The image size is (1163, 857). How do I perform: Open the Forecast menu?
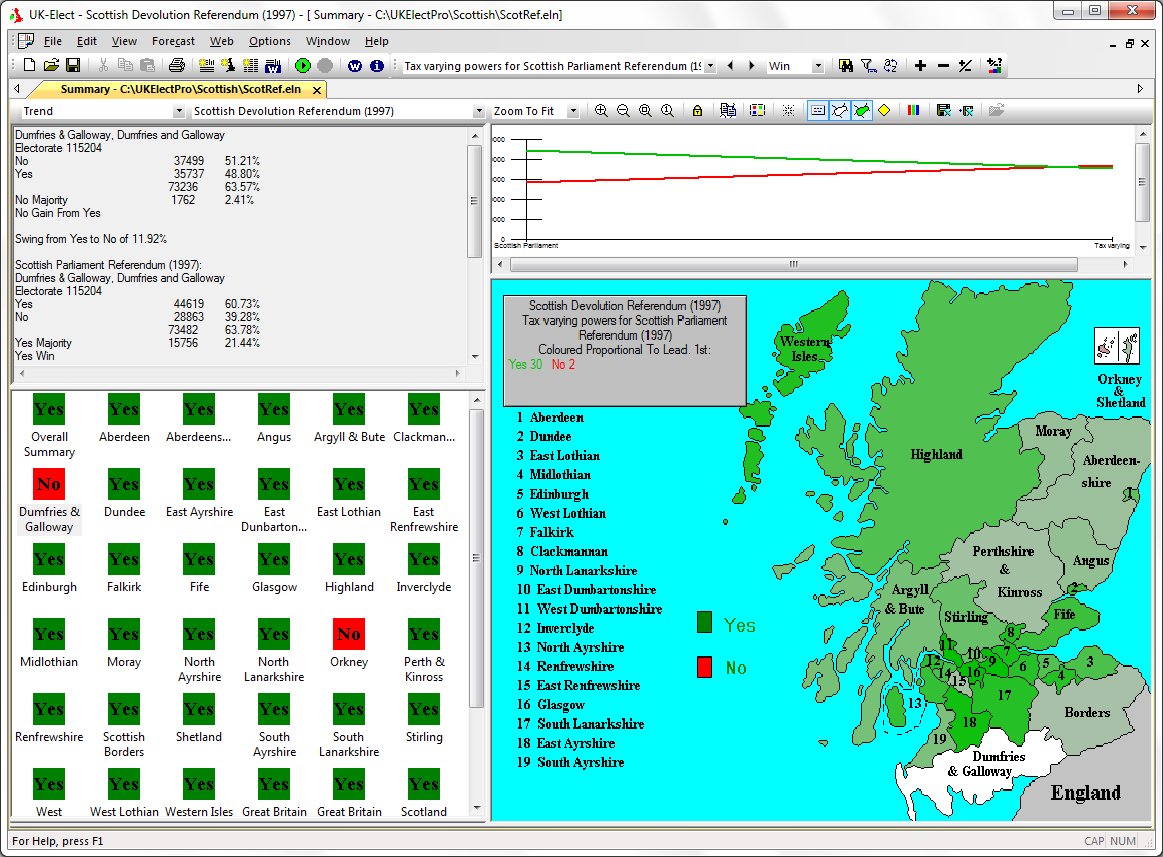click(174, 41)
